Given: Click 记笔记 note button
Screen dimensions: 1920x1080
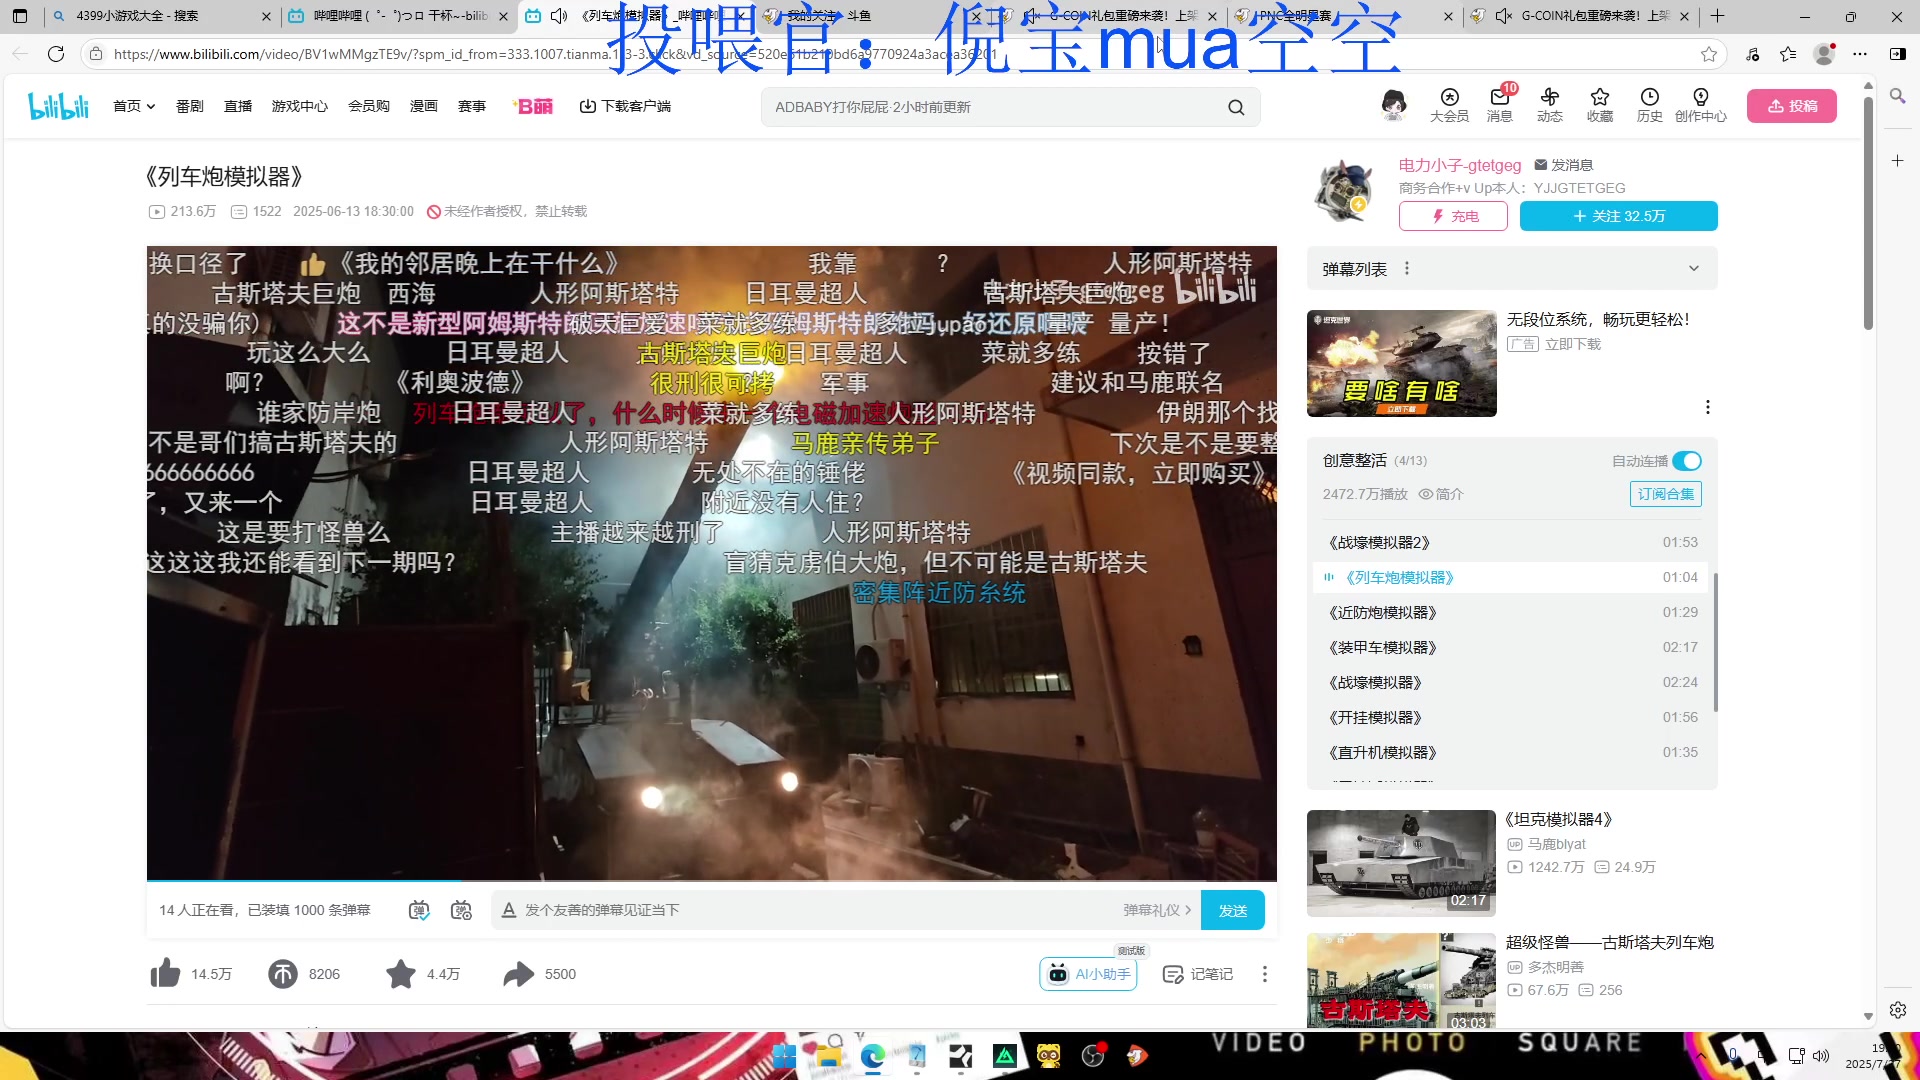Looking at the screenshot, I should click(1198, 973).
